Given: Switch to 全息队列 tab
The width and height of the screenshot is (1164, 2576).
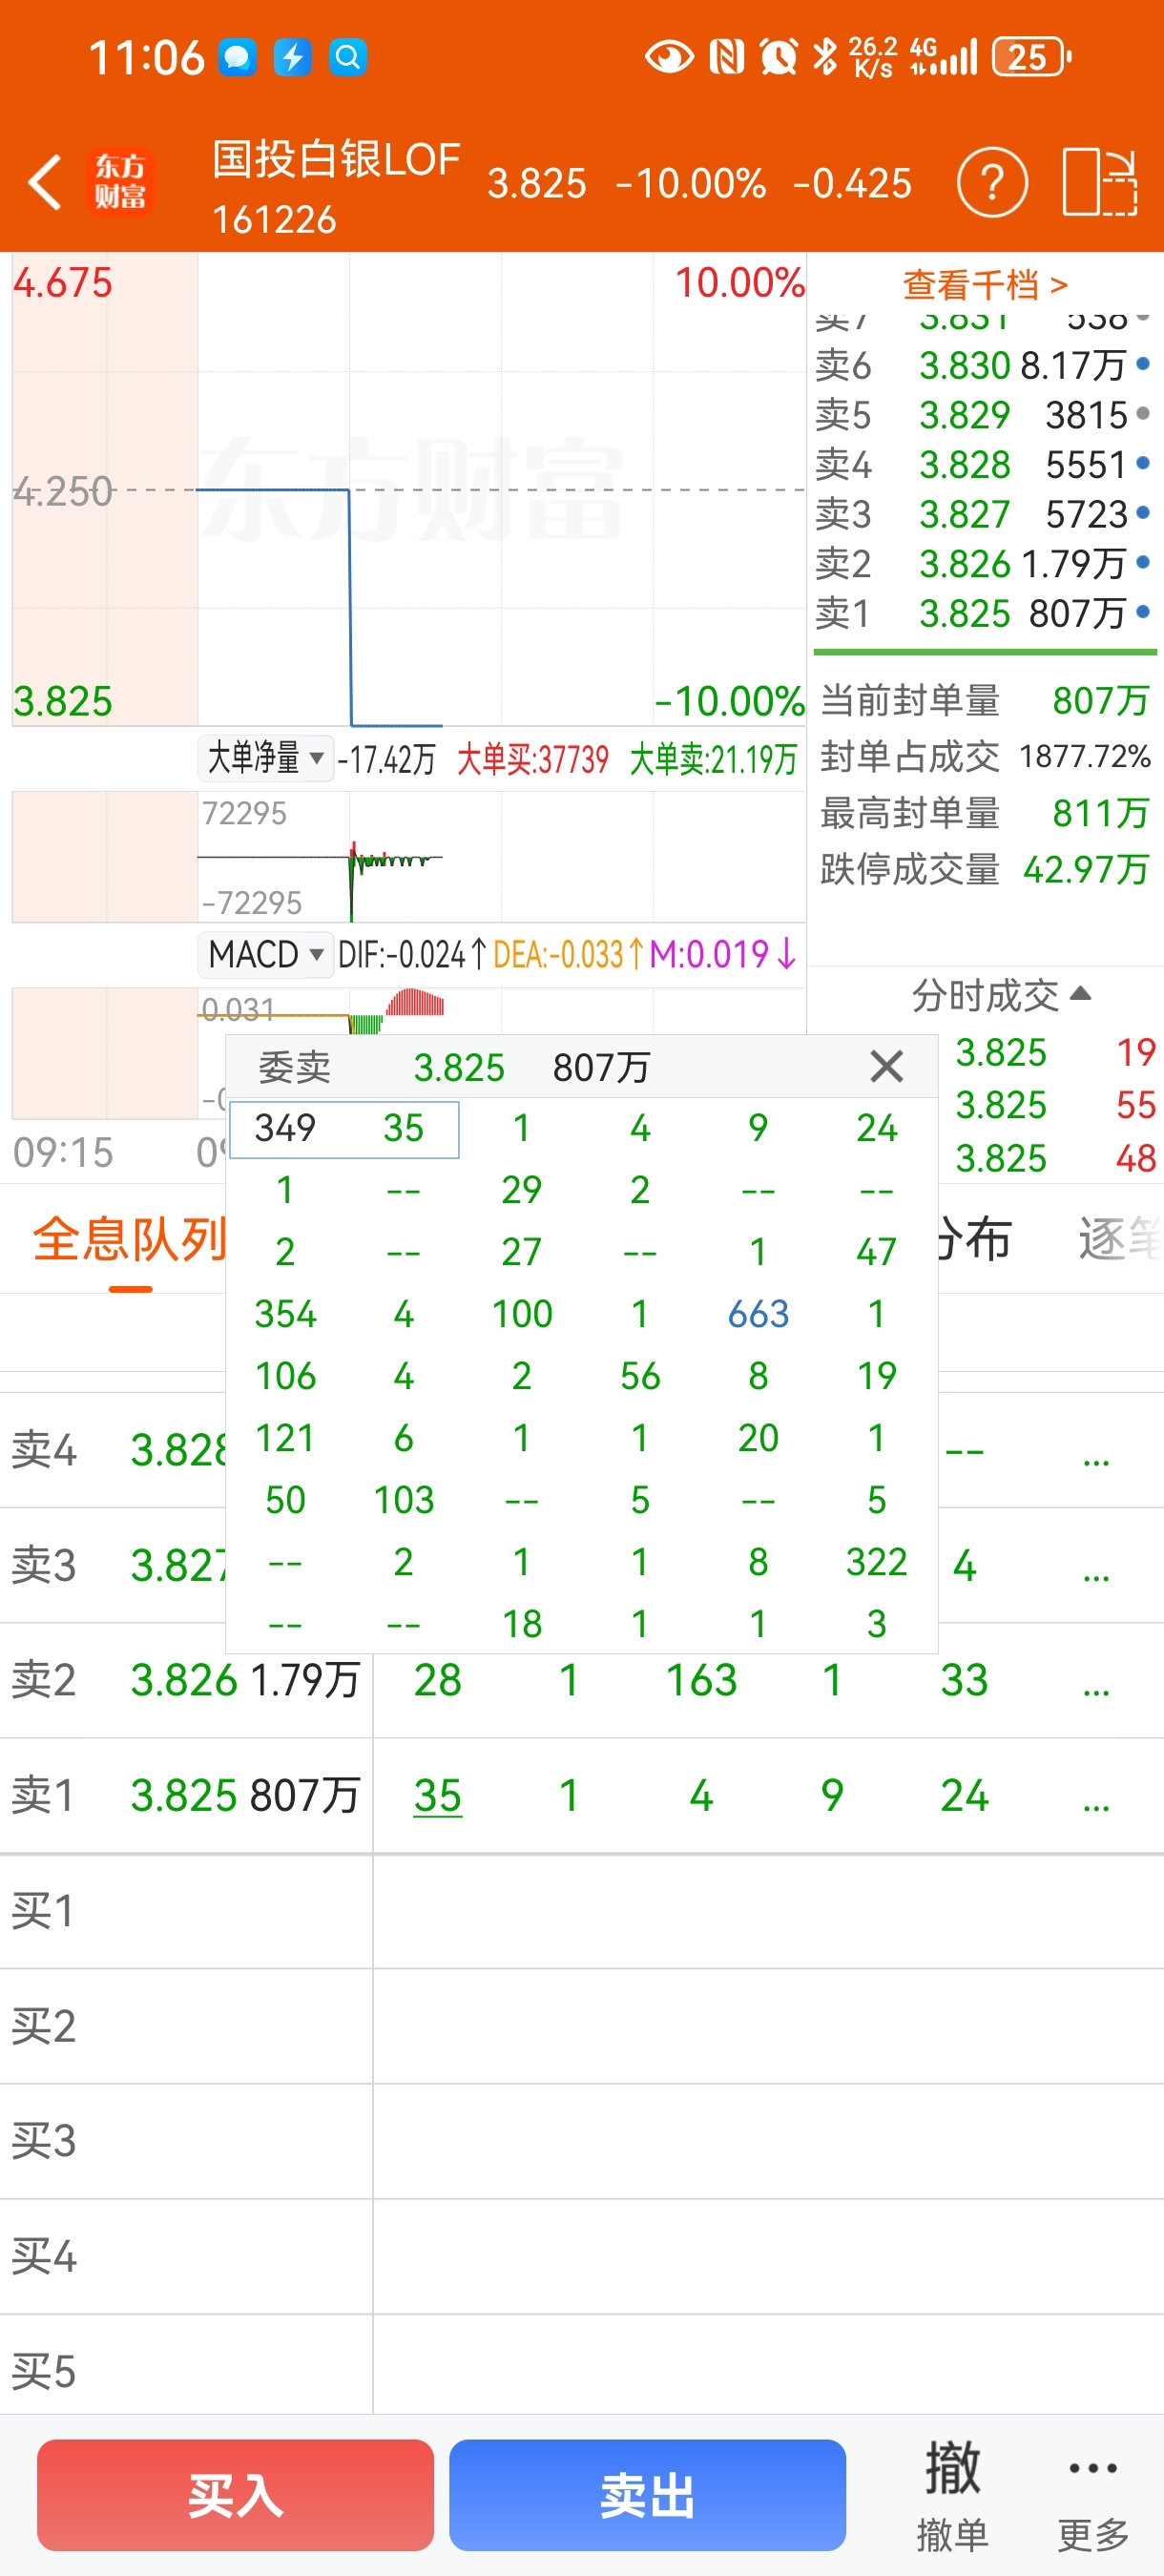Looking at the screenshot, I should (x=129, y=1240).
